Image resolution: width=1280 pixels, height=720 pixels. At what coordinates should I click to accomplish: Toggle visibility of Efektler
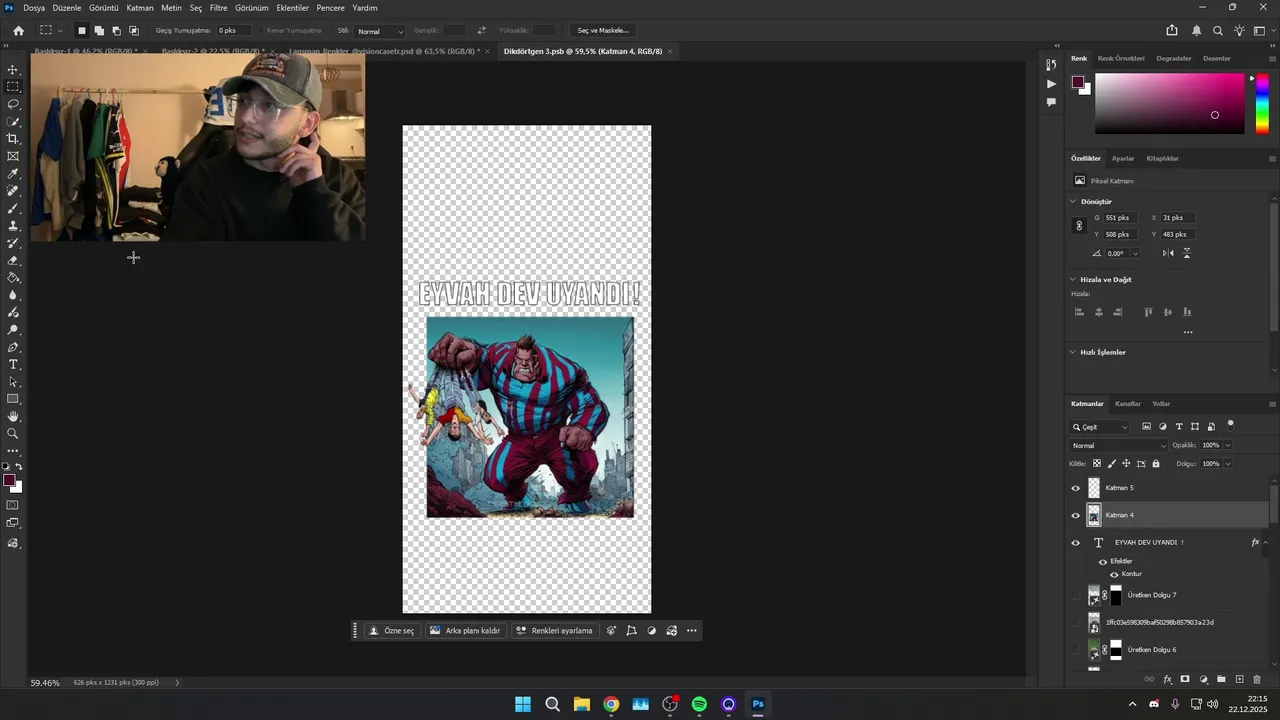1103,561
